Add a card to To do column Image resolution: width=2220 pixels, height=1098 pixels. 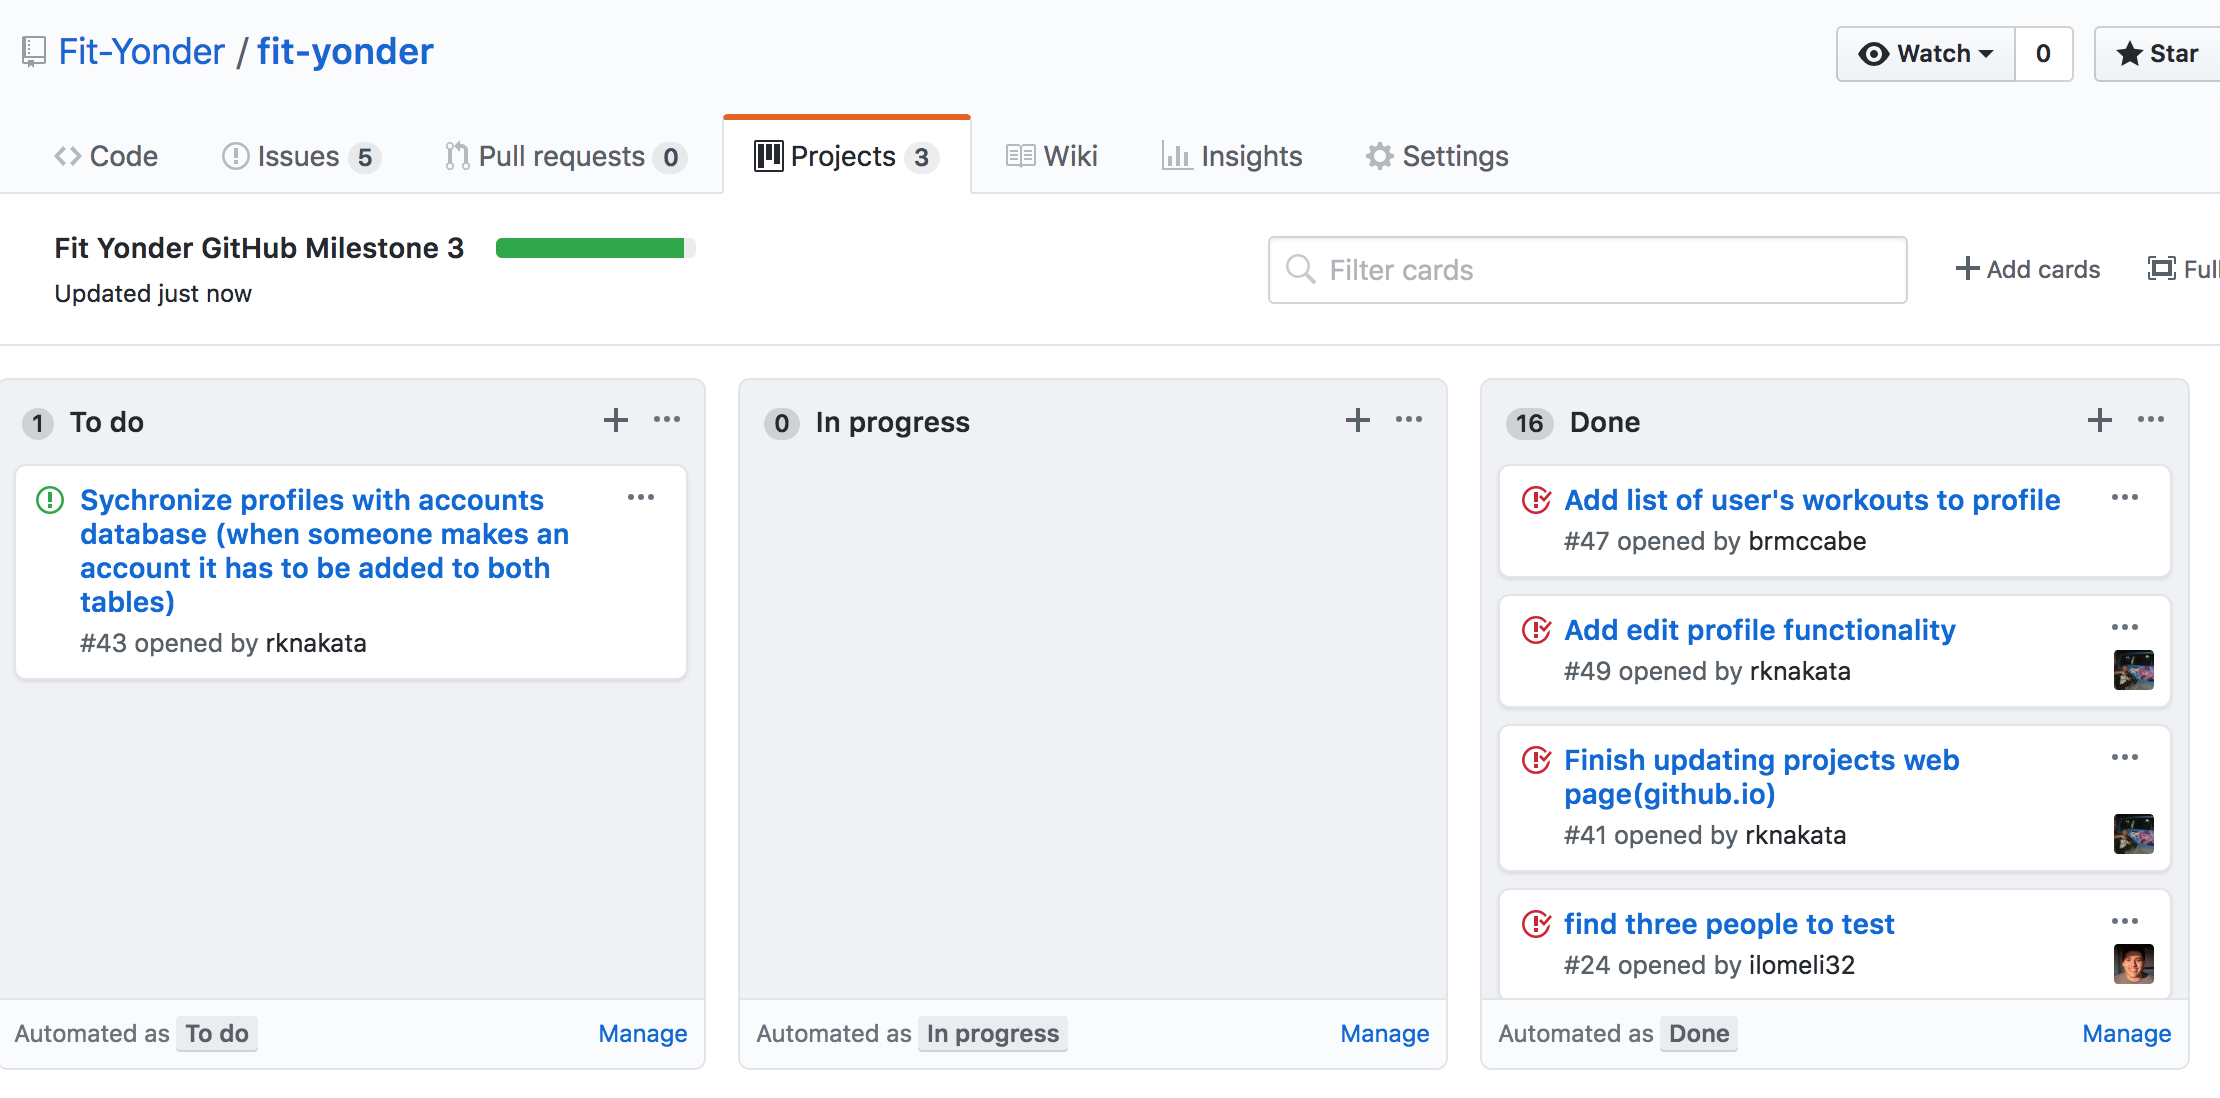pyautogui.click(x=616, y=420)
